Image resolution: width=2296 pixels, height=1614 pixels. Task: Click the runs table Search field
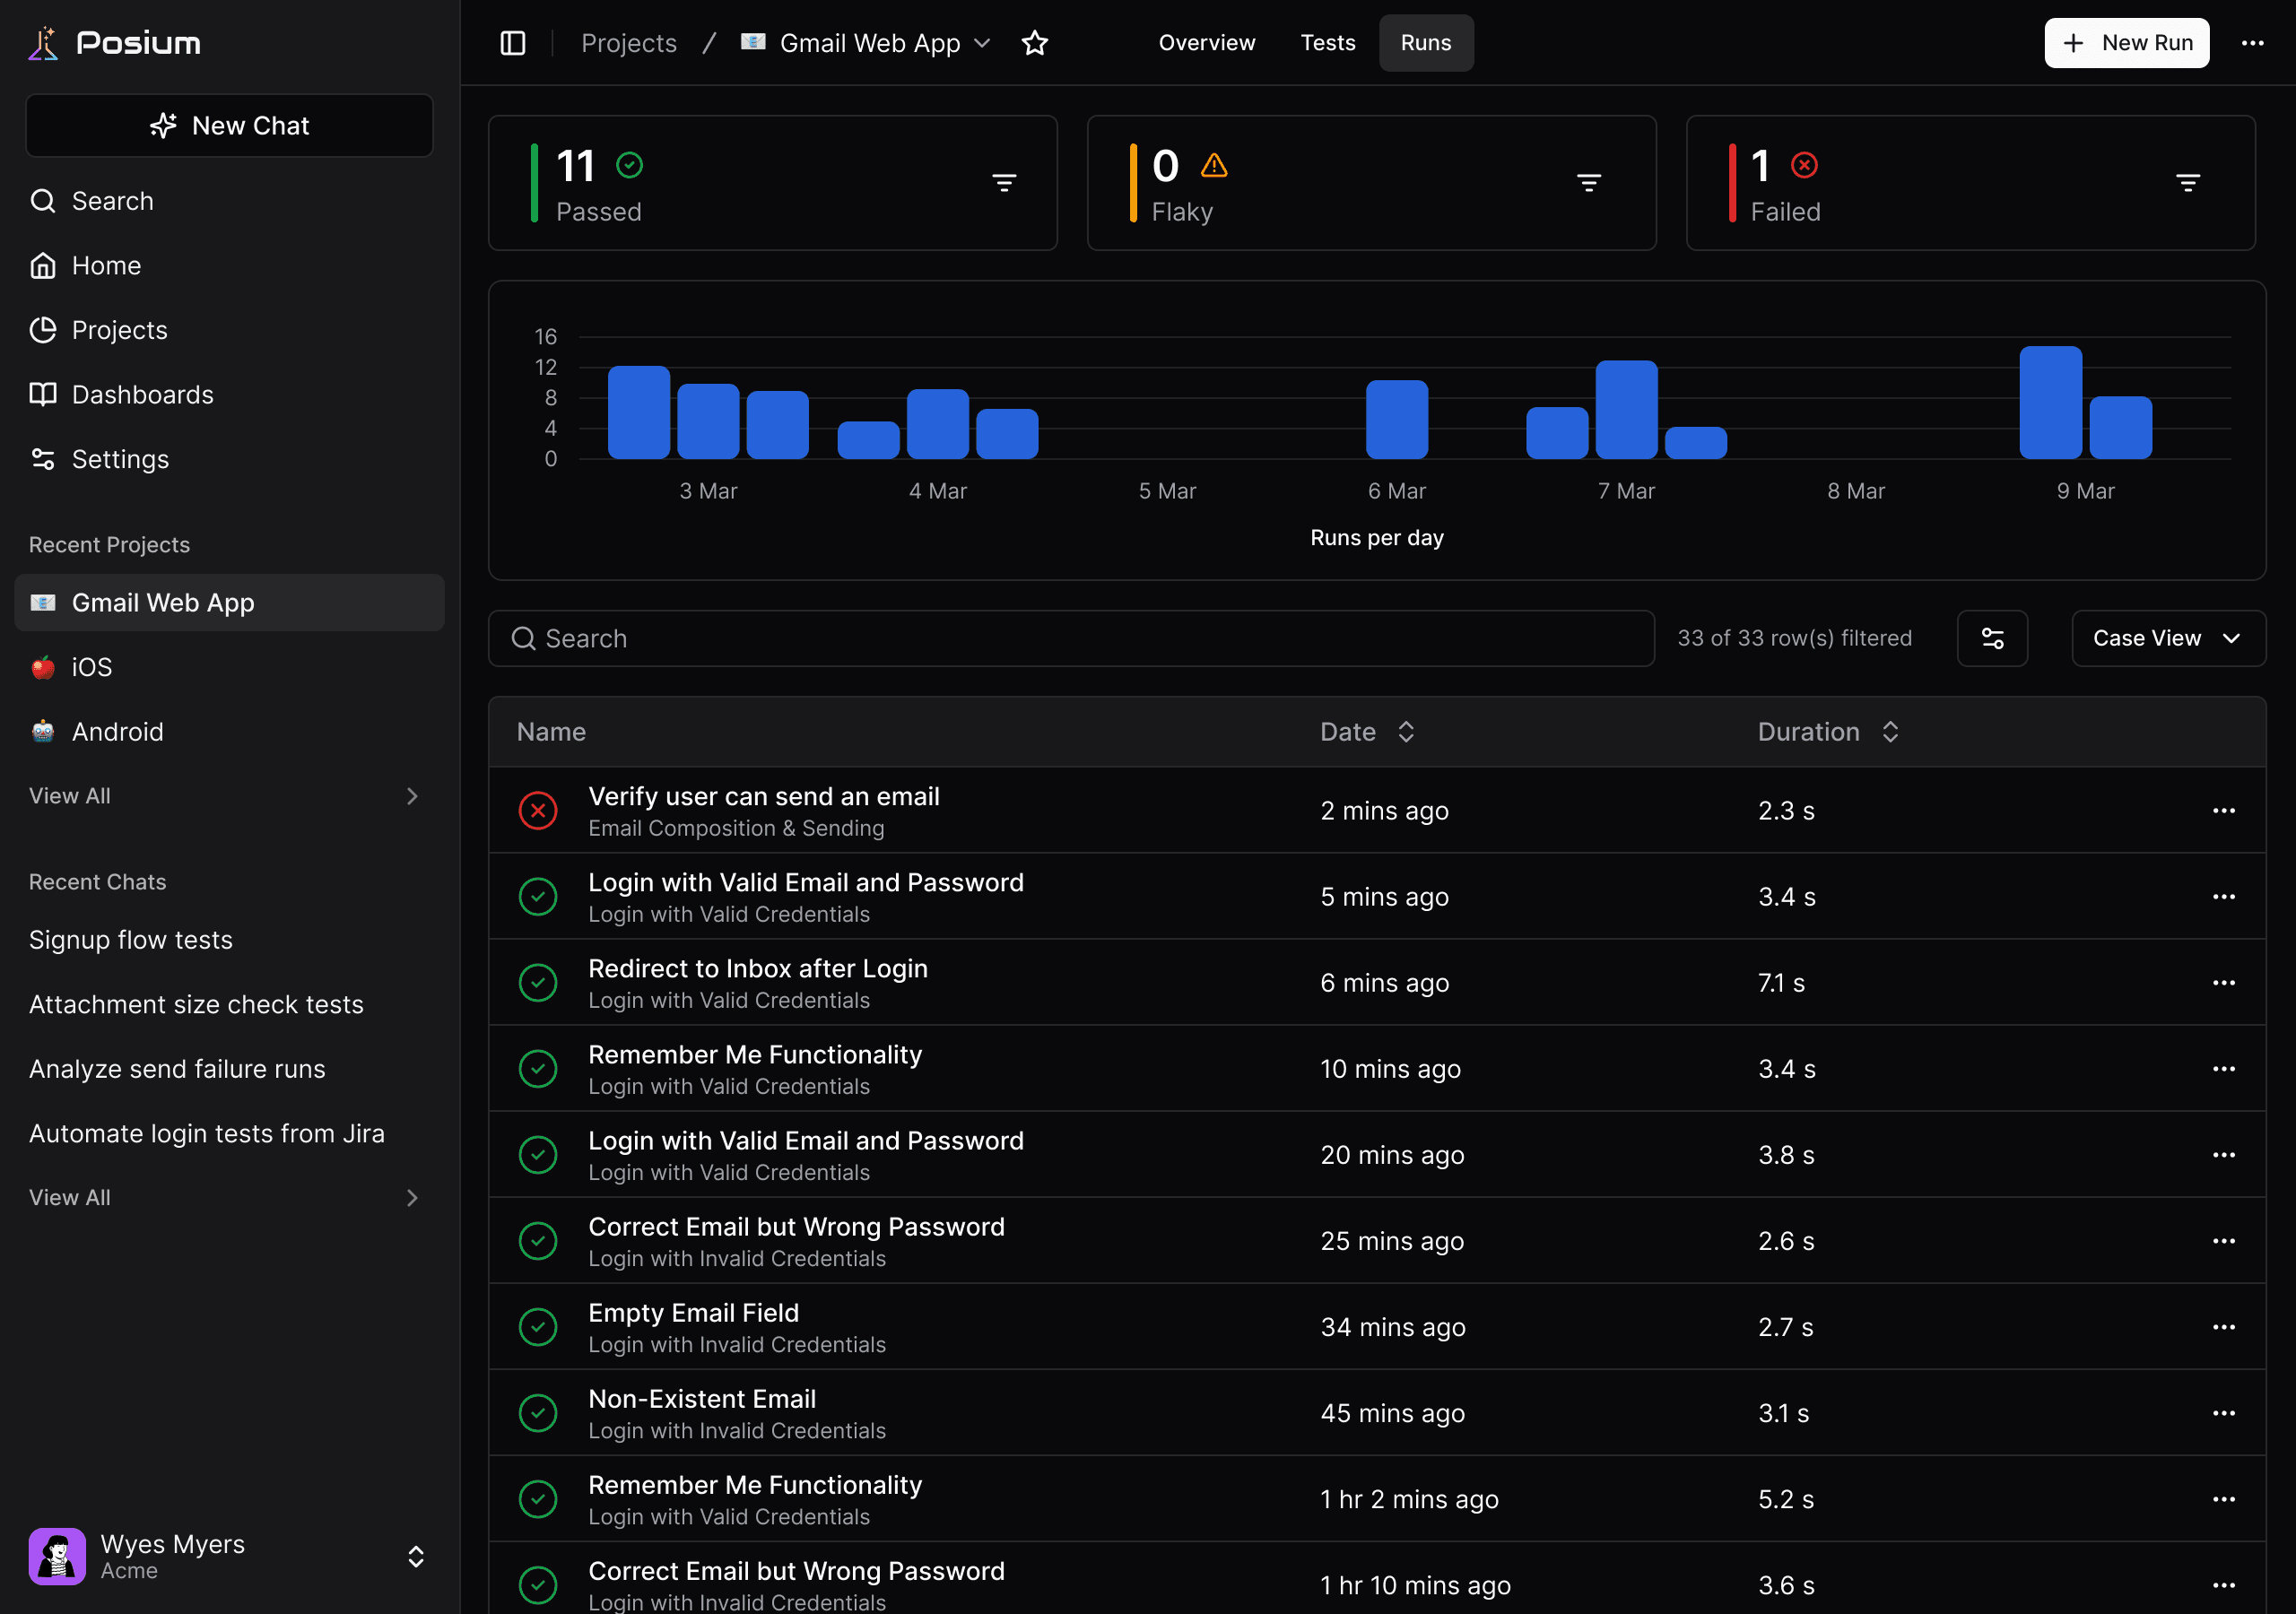[1070, 638]
